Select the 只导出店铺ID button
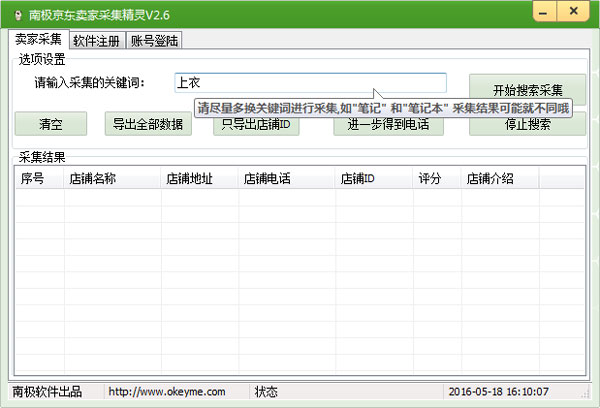The width and height of the screenshot is (600, 408). (x=255, y=125)
